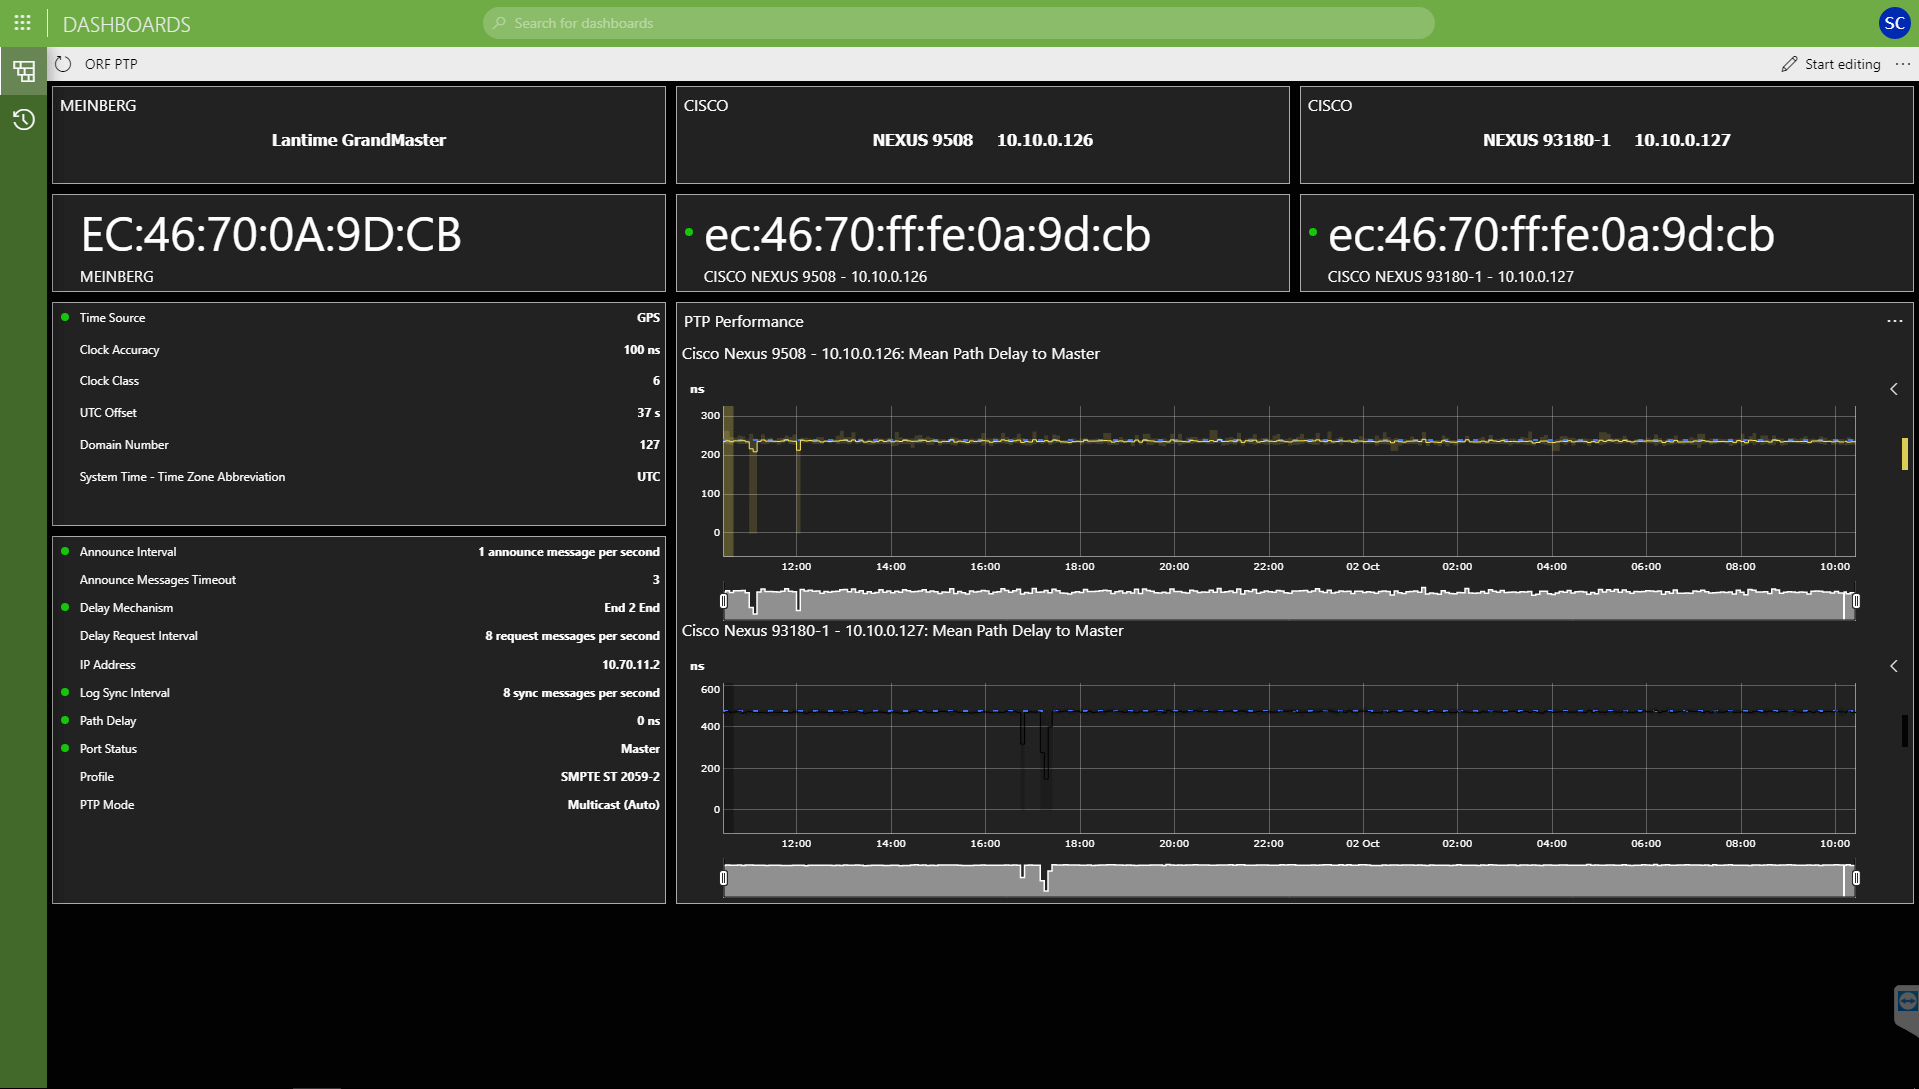1919x1089 pixels.
Task: Click the green status dot on Nexus 9508 card
Action: tap(689, 233)
